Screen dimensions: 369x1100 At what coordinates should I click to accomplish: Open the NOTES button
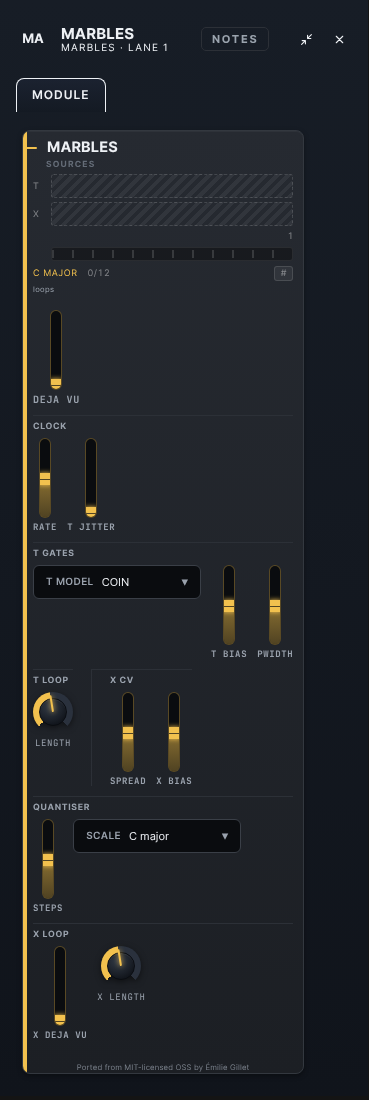click(235, 39)
